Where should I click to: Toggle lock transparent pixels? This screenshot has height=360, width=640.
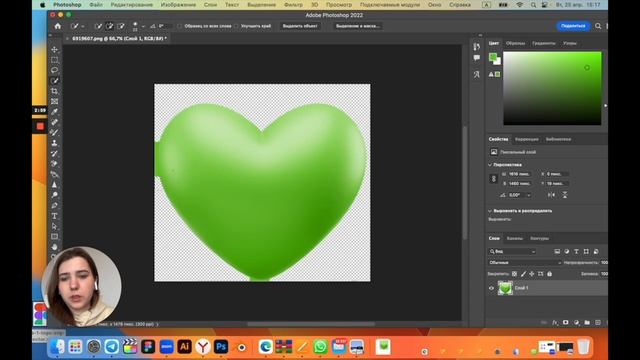pyautogui.click(x=514, y=274)
